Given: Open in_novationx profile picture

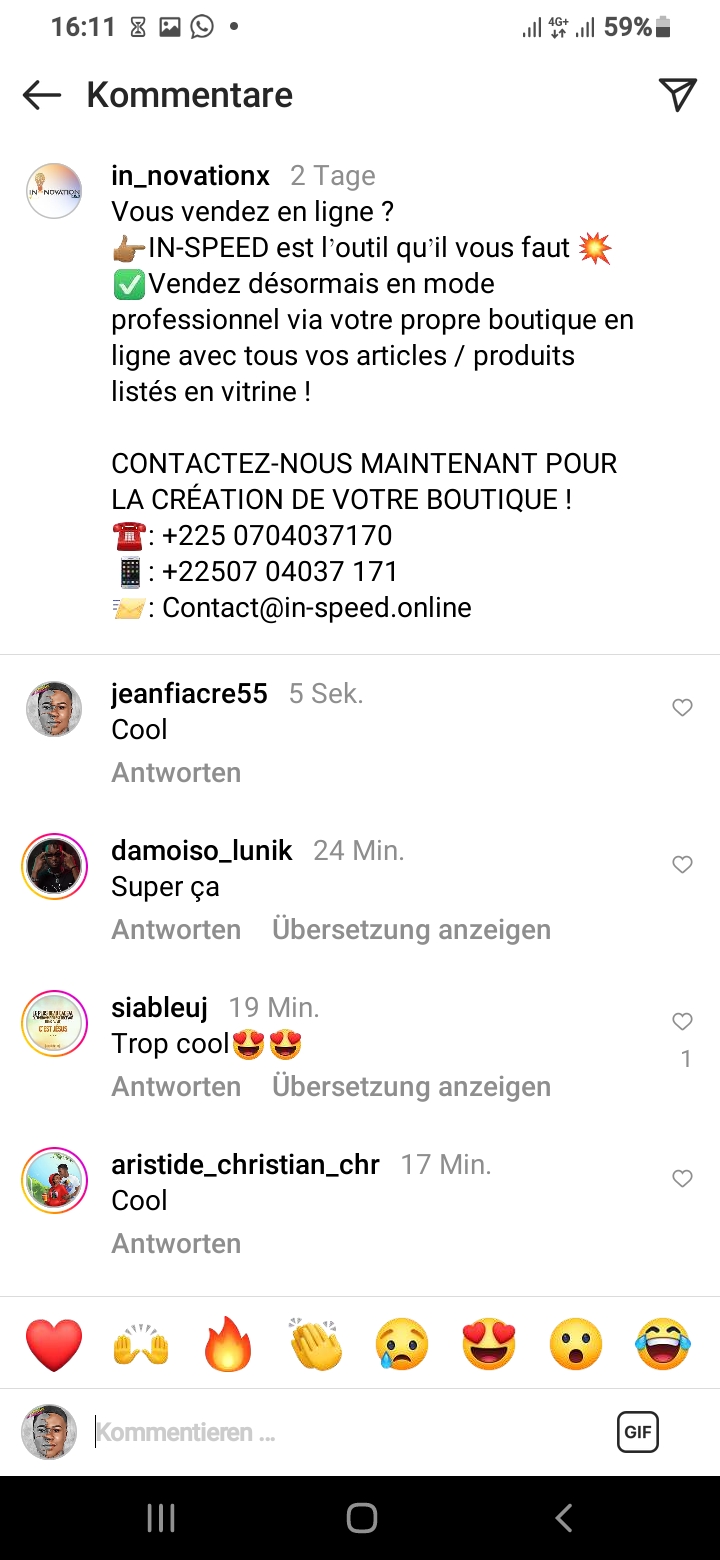Looking at the screenshot, I should point(54,191).
